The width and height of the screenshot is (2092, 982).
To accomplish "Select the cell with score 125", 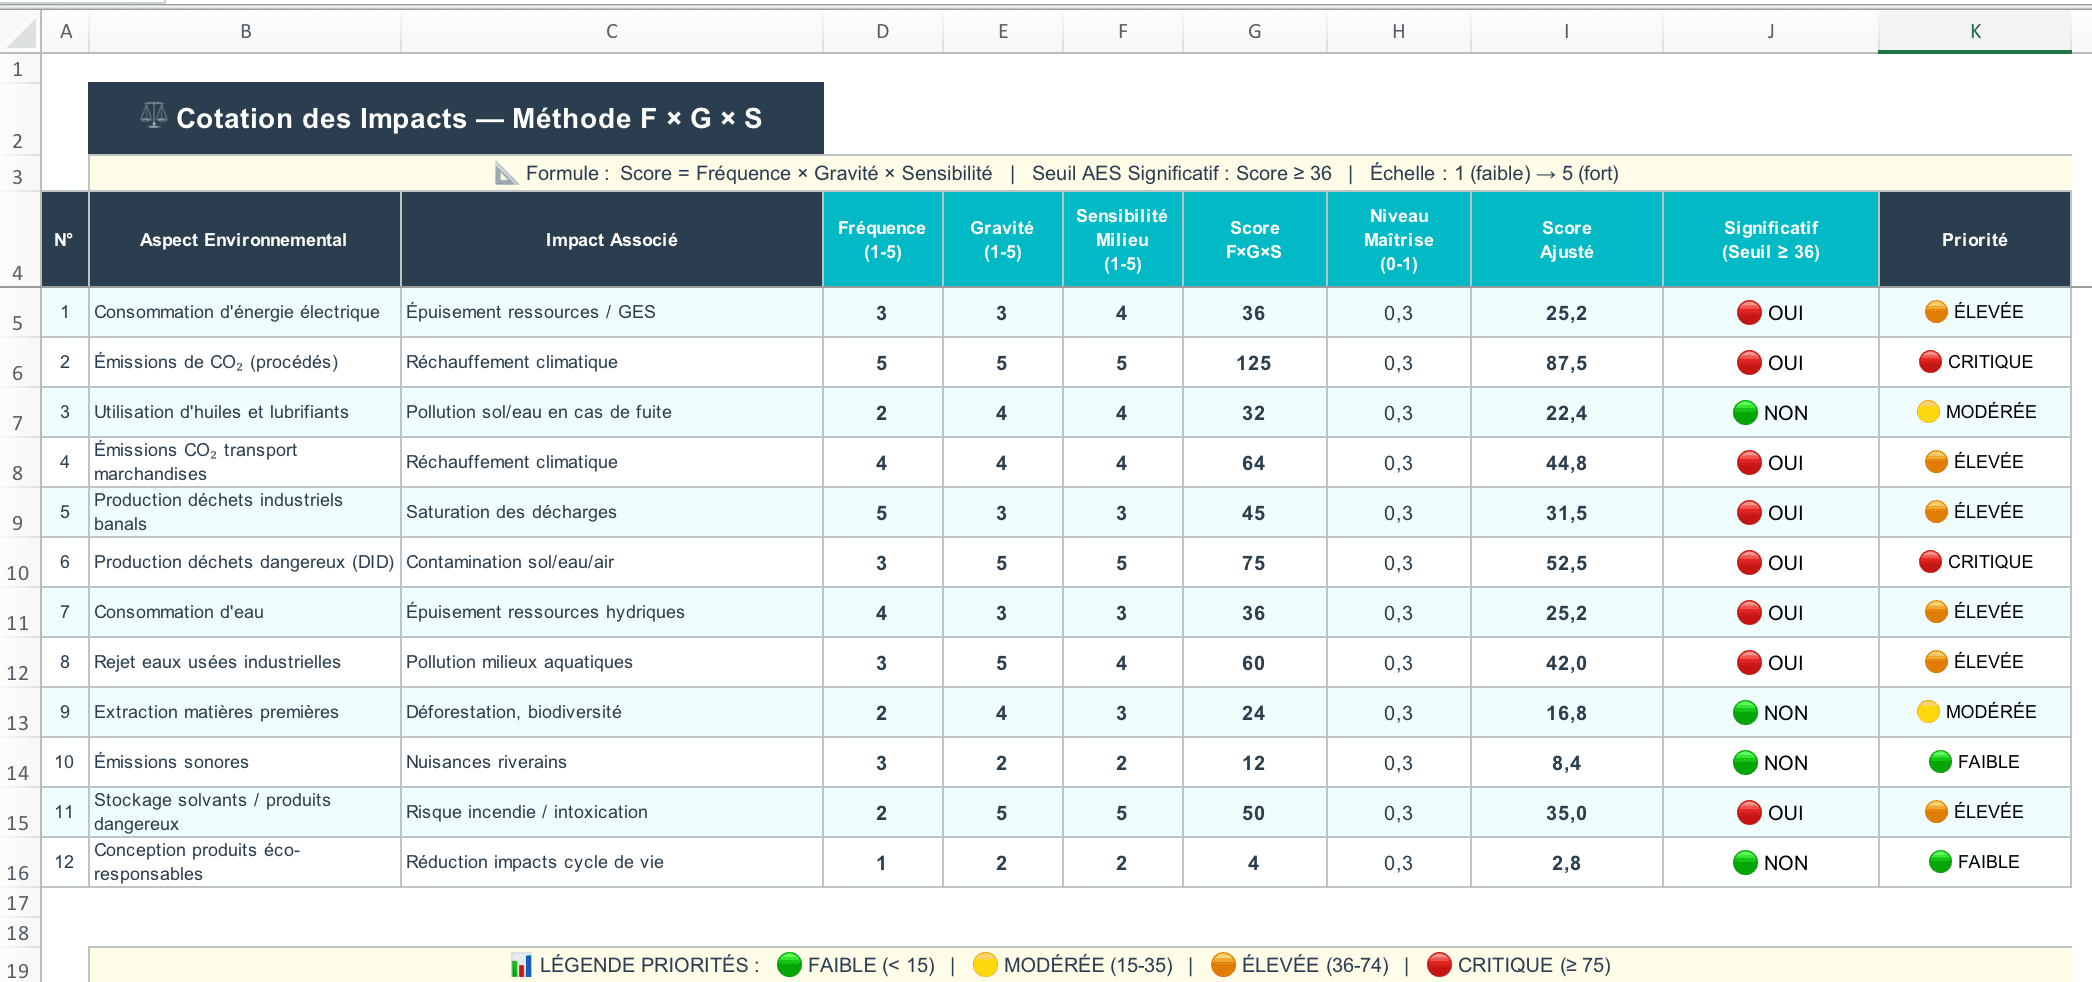I will pyautogui.click(x=1254, y=363).
